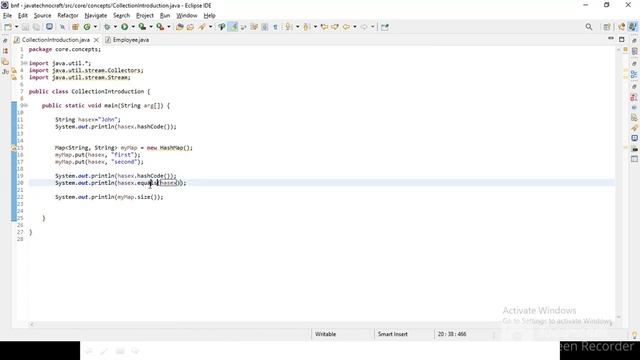Click the Last Edit Location icon
This screenshot has height=360, width=640.
click(x=324, y=27)
